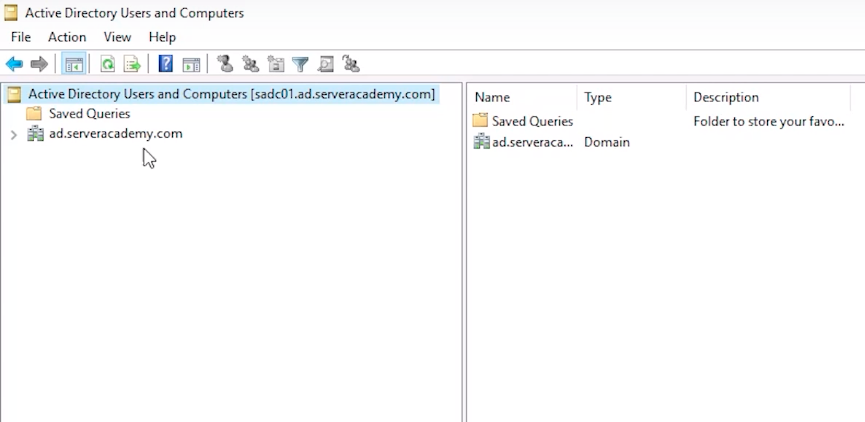Open the View menu

pyautogui.click(x=117, y=37)
